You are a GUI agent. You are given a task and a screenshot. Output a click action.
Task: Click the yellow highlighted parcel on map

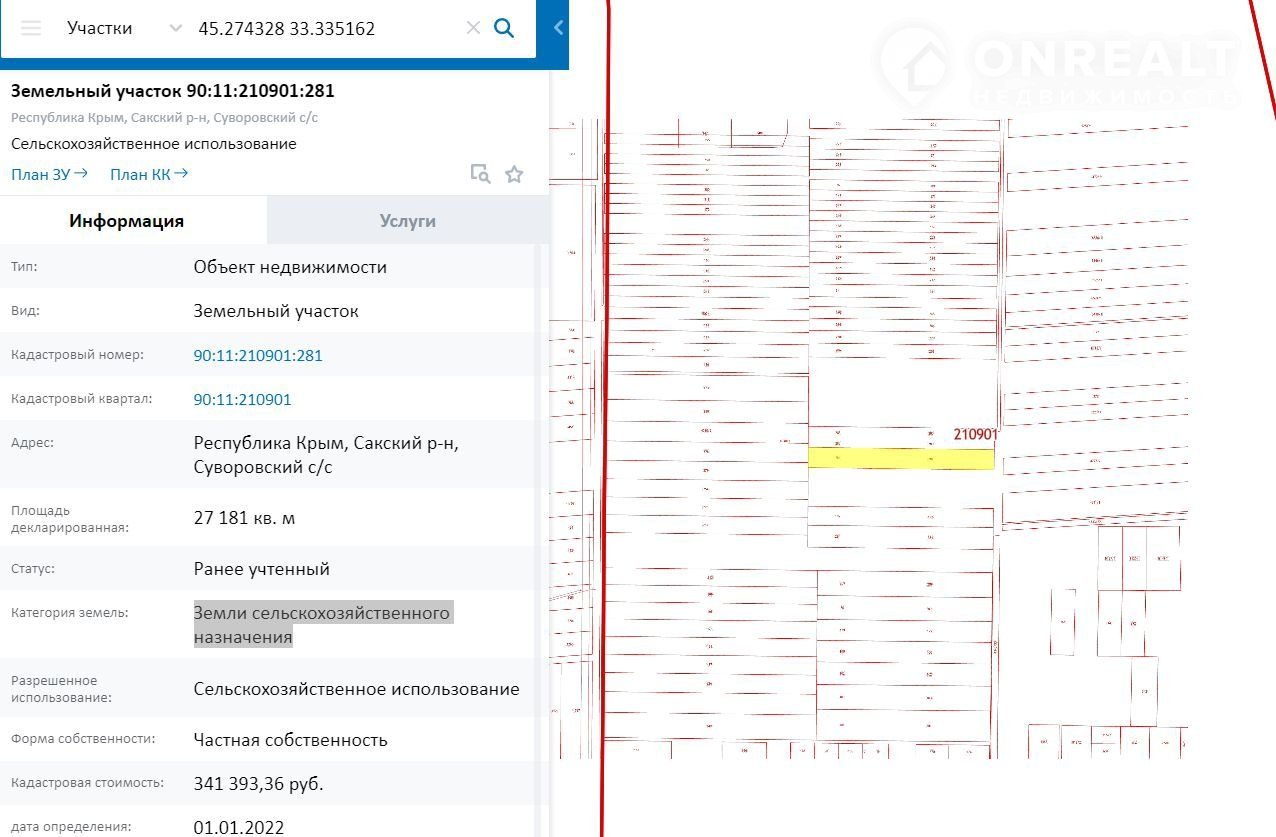[x=900, y=459]
